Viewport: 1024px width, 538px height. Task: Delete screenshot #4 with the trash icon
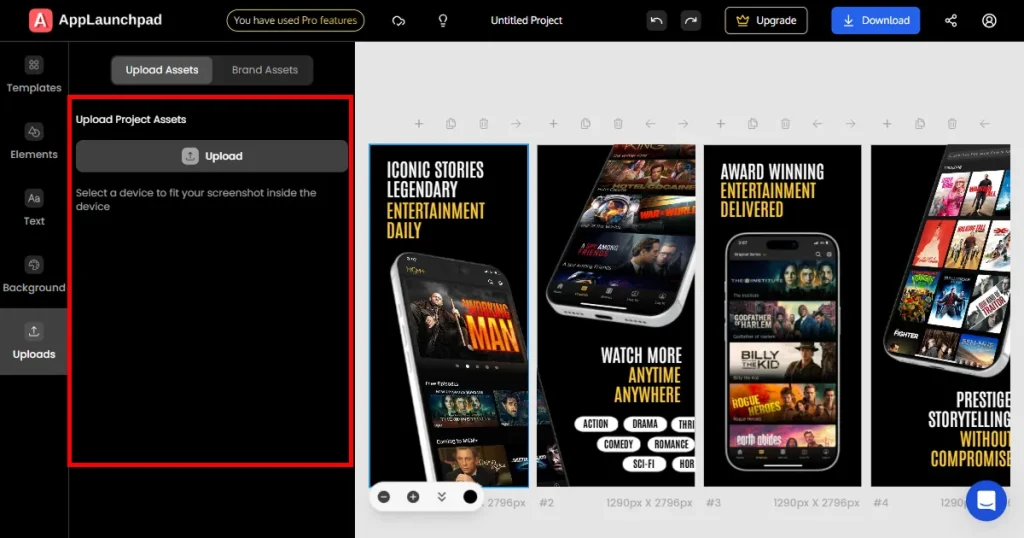point(952,123)
